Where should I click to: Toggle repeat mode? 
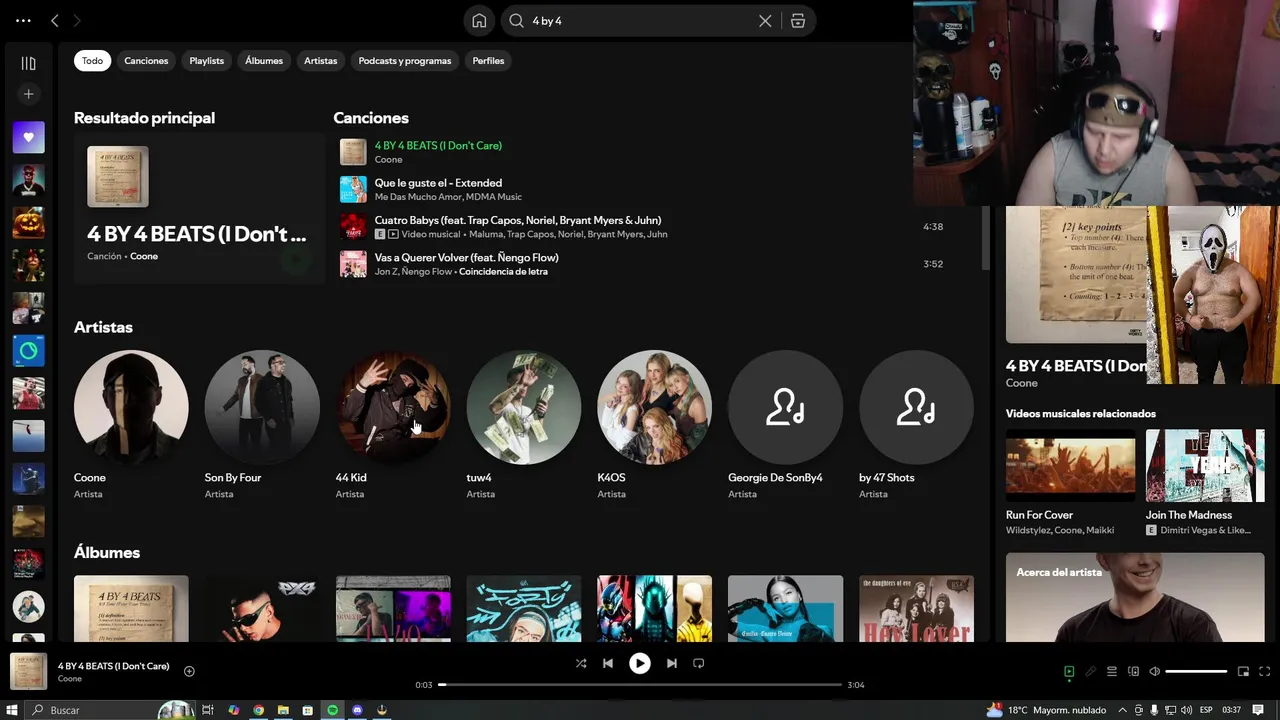click(699, 663)
